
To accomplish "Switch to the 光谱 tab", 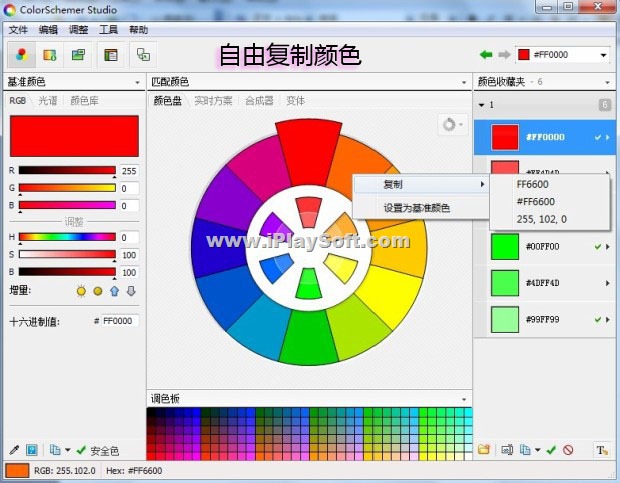I will pyautogui.click(x=48, y=101).
